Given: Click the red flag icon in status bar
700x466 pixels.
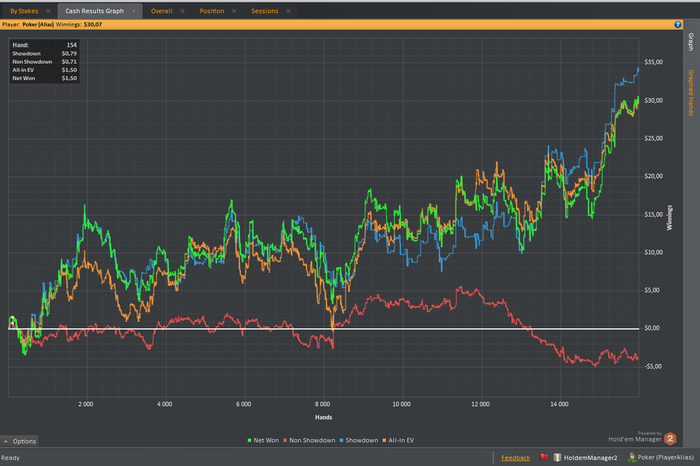Looking at the screenshot, I should click(x=544, y=458).
